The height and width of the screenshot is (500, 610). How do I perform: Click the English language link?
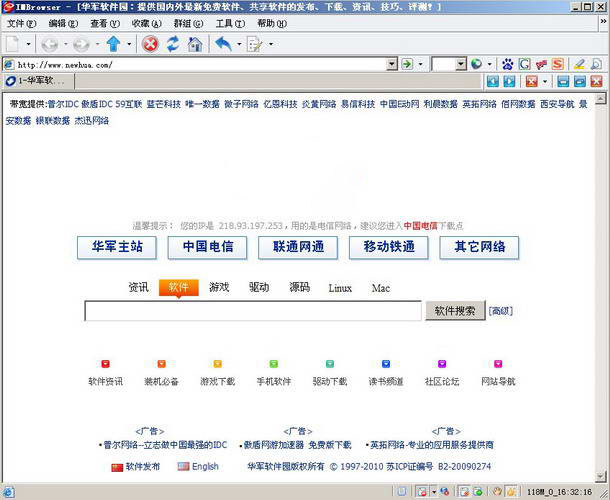coord(205,466)
